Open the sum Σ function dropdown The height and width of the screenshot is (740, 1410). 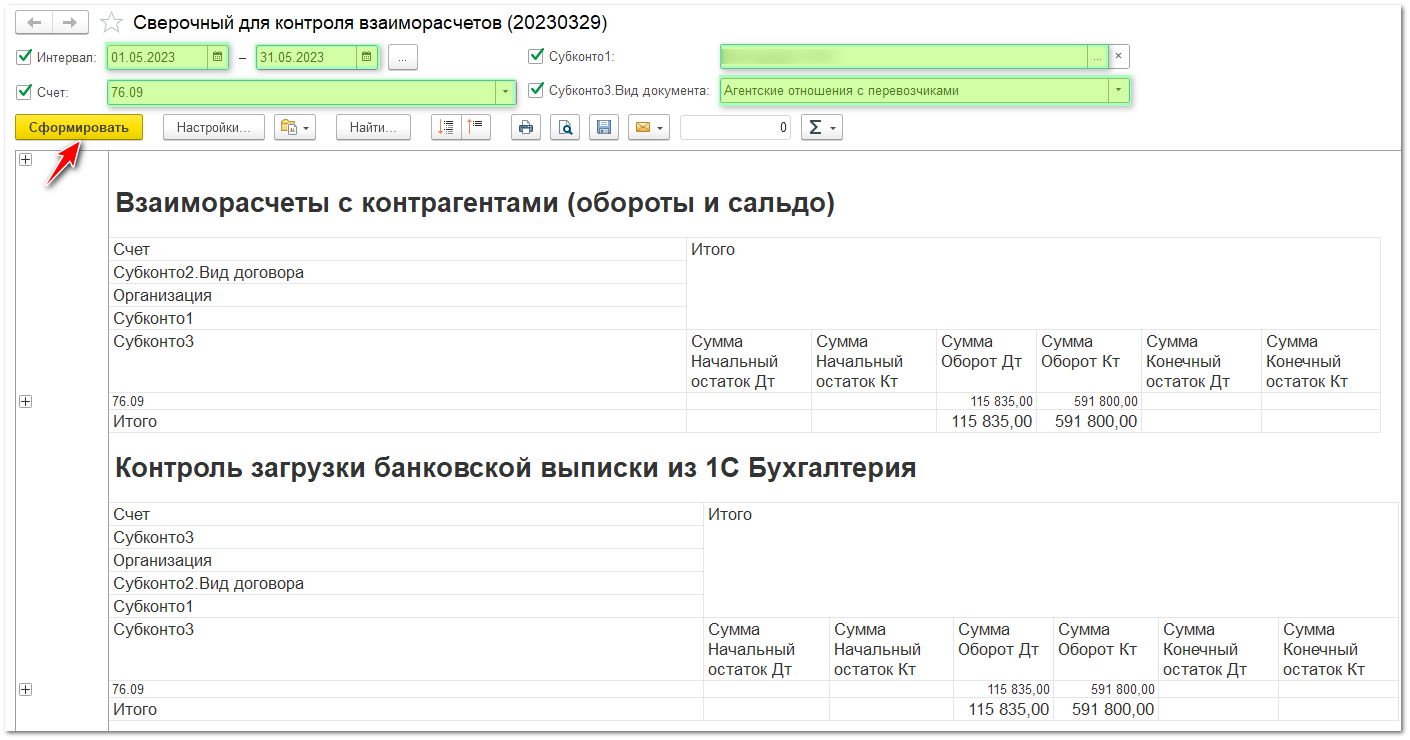[x=821, y=128]
